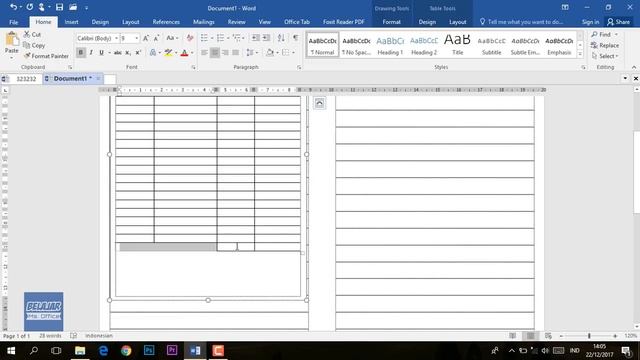Toggle Strikethrough formatting

118,53
